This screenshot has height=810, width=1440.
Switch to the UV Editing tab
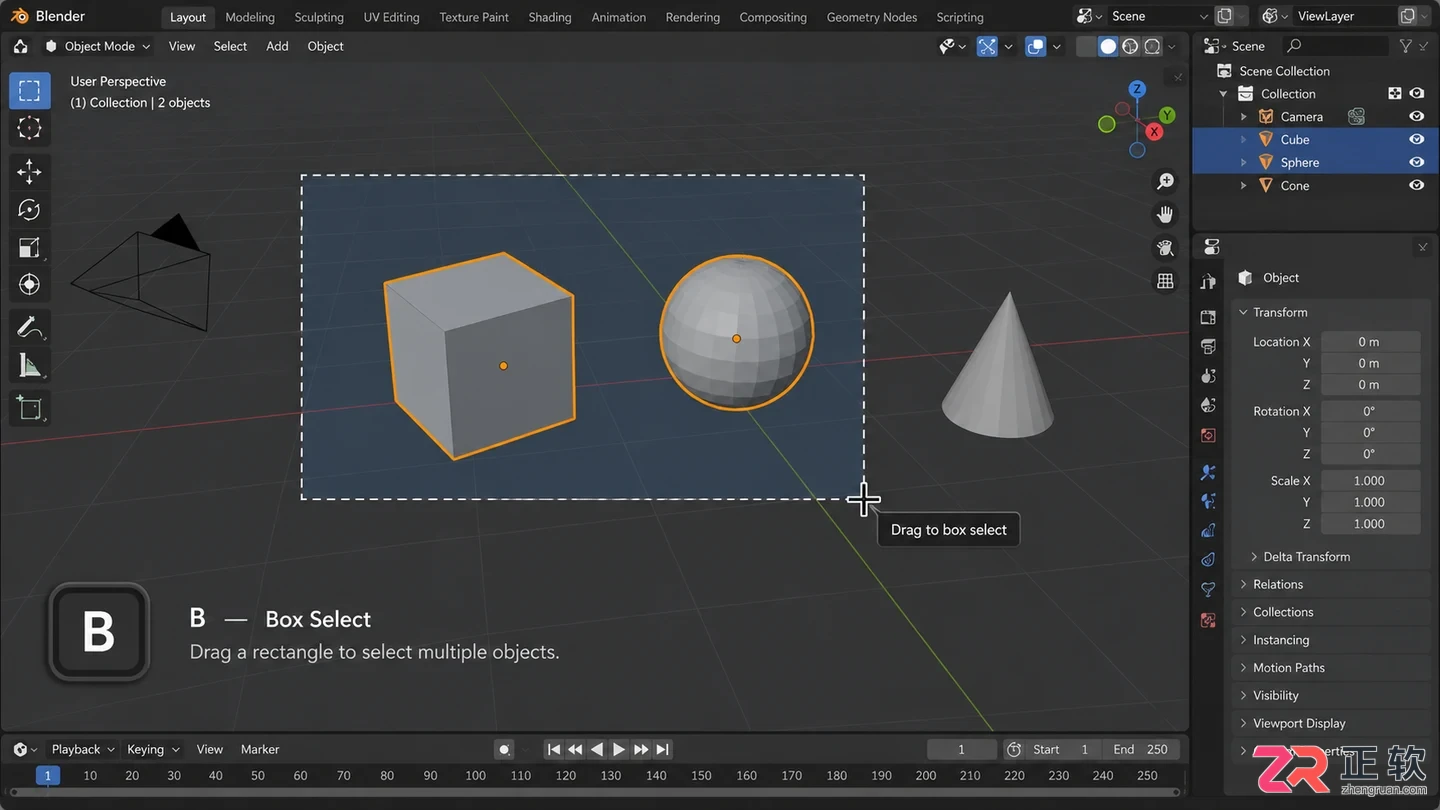391,17
